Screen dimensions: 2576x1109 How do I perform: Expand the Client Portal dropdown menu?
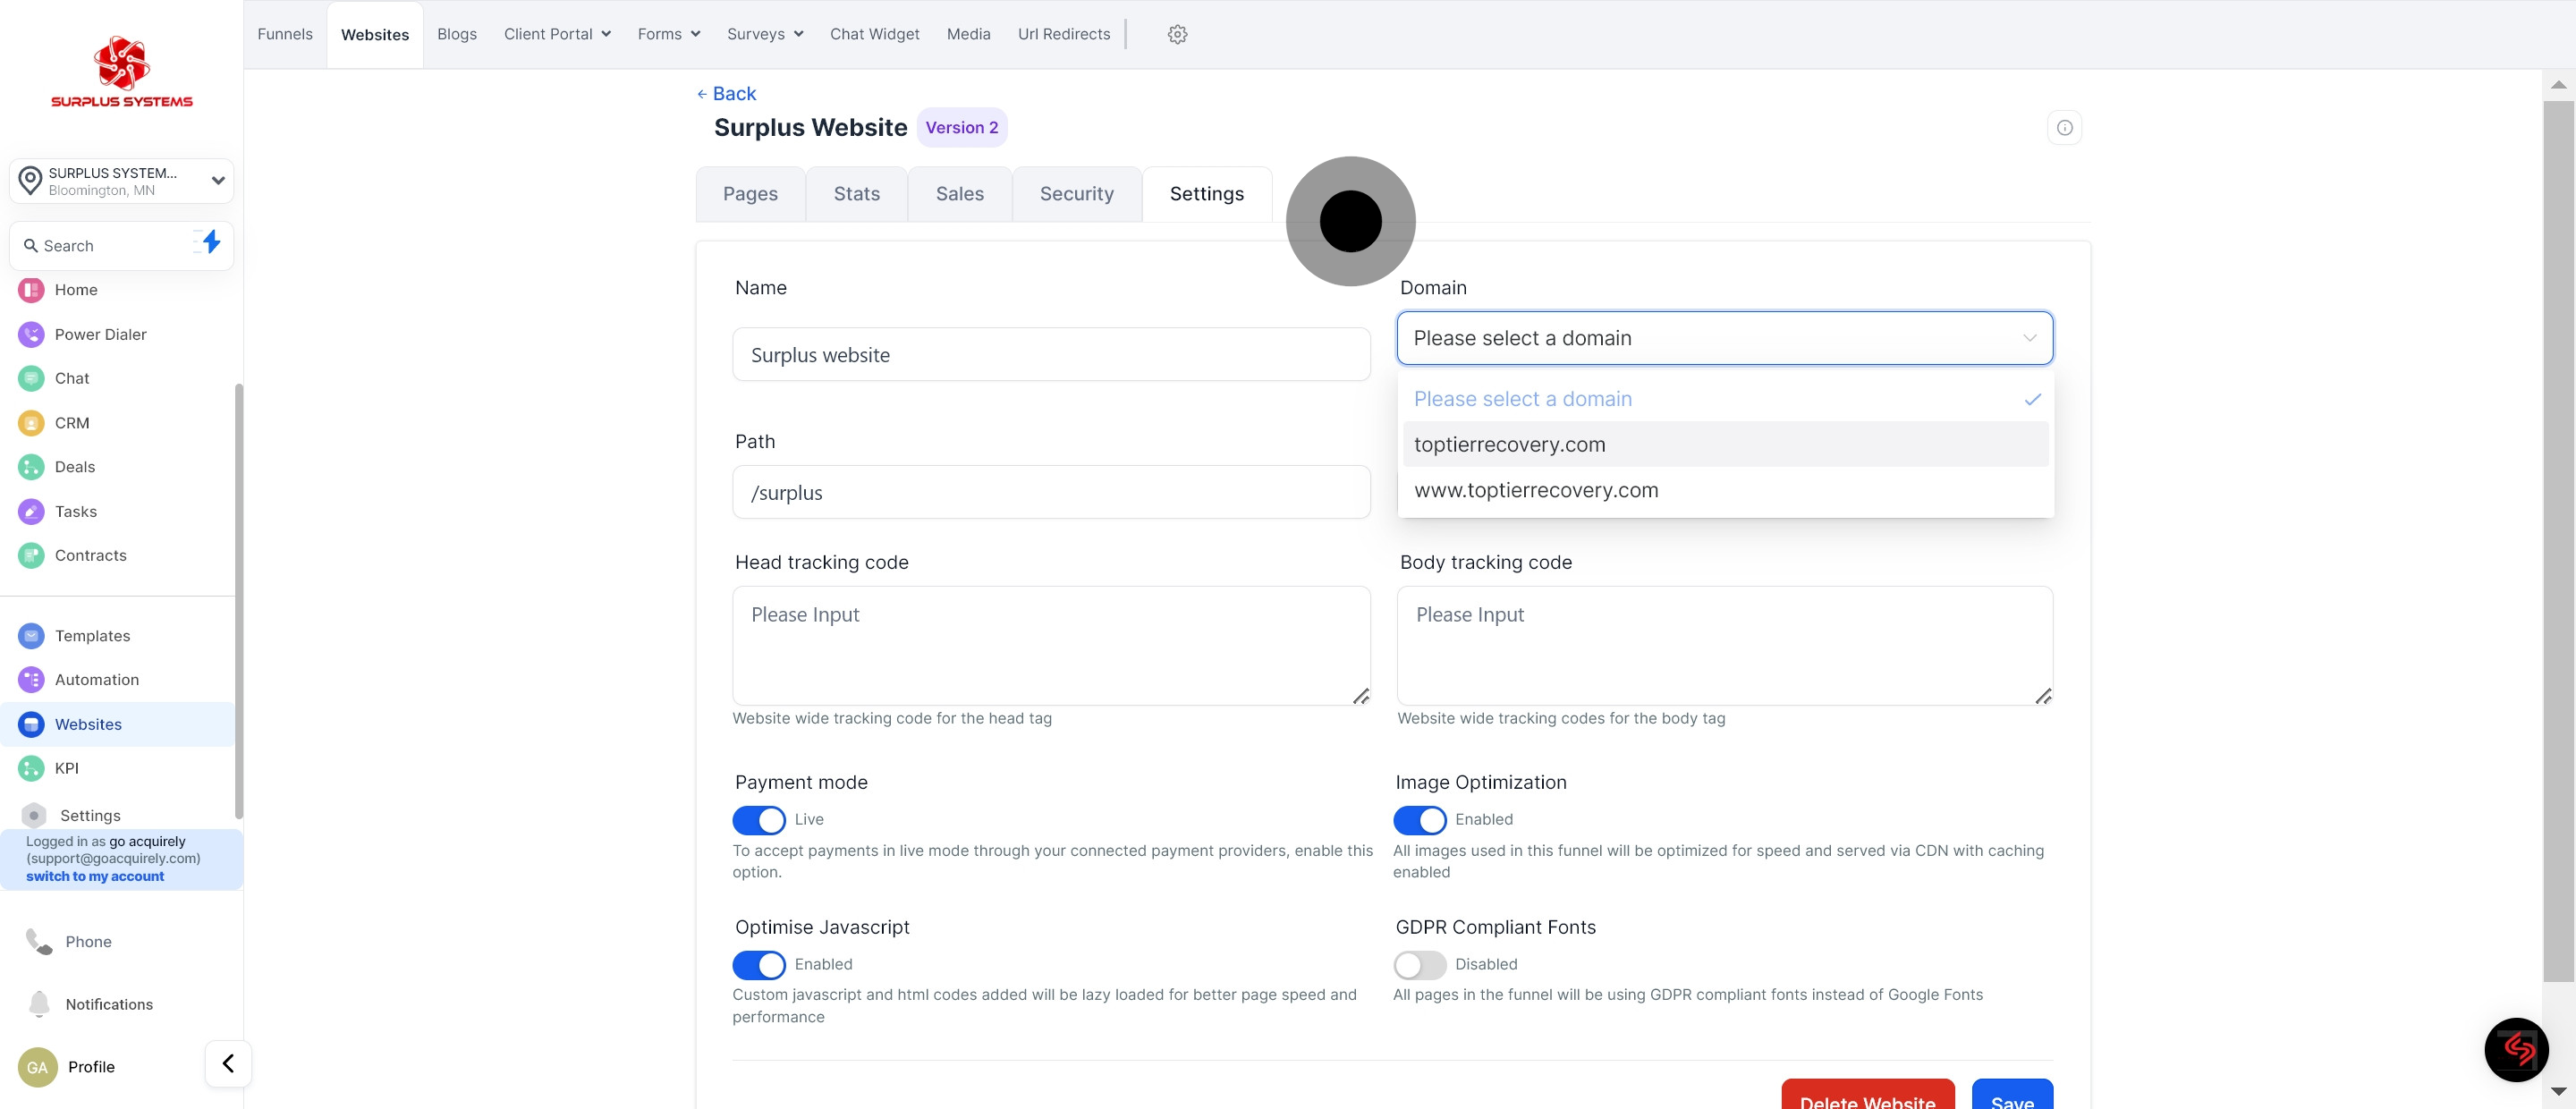pos(557,34)
